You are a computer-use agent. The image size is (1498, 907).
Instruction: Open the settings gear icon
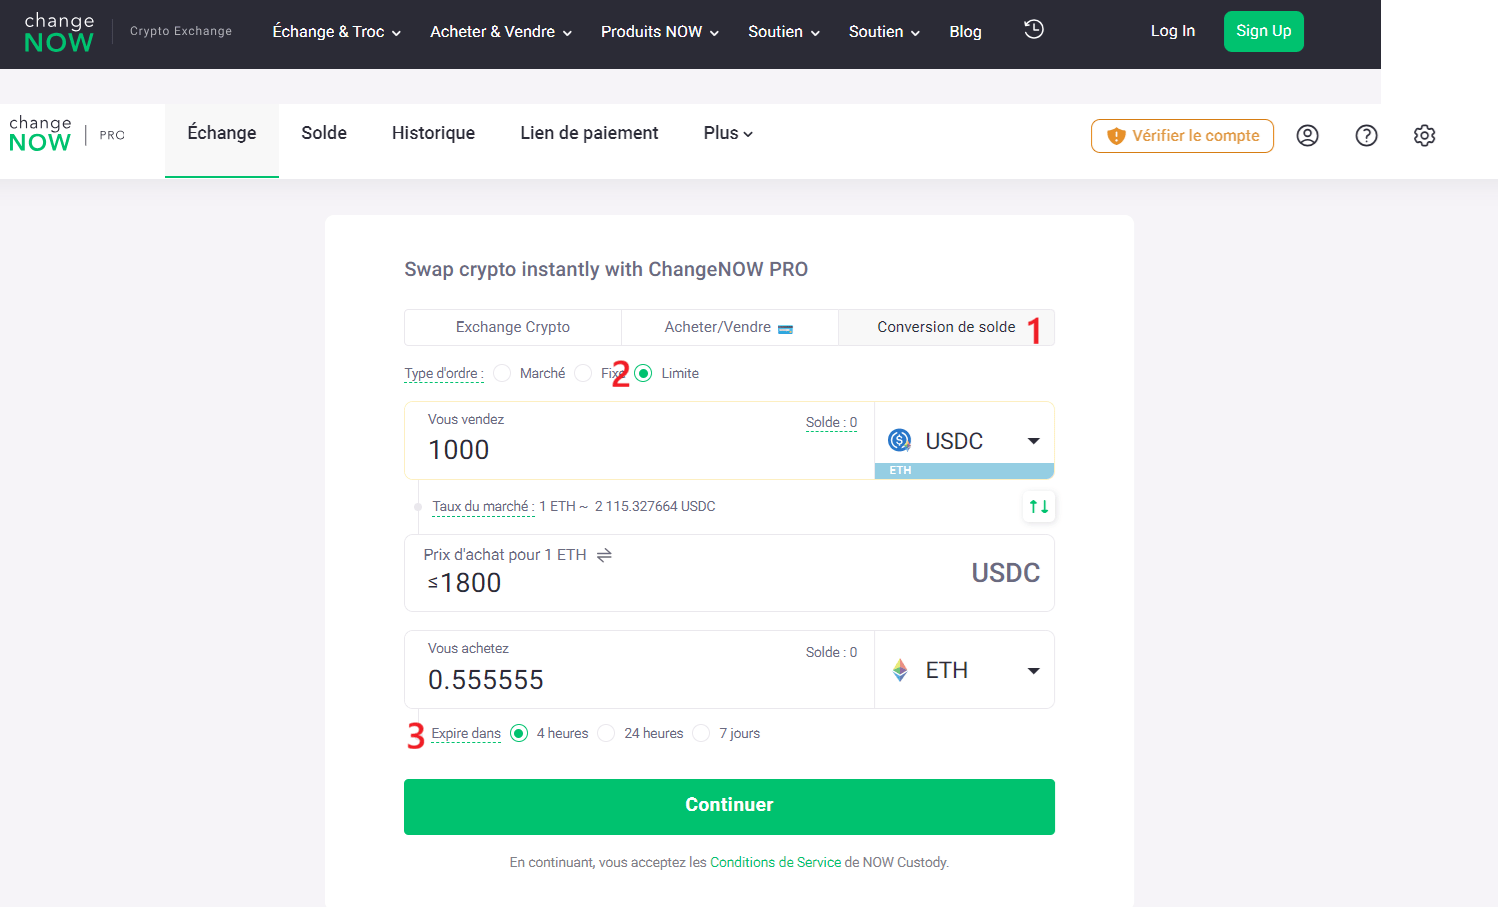pyautogui.click(x=1424, y=136)
